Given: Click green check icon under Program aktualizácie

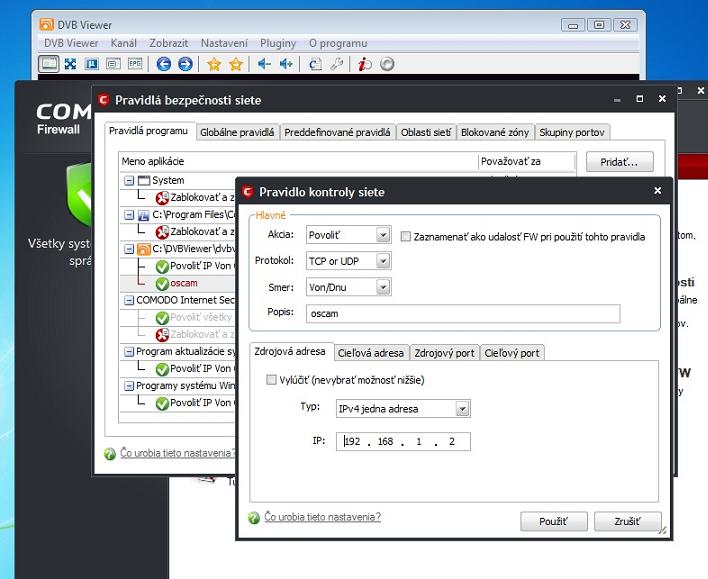Looking at the screenshot, I should [162, 369].
